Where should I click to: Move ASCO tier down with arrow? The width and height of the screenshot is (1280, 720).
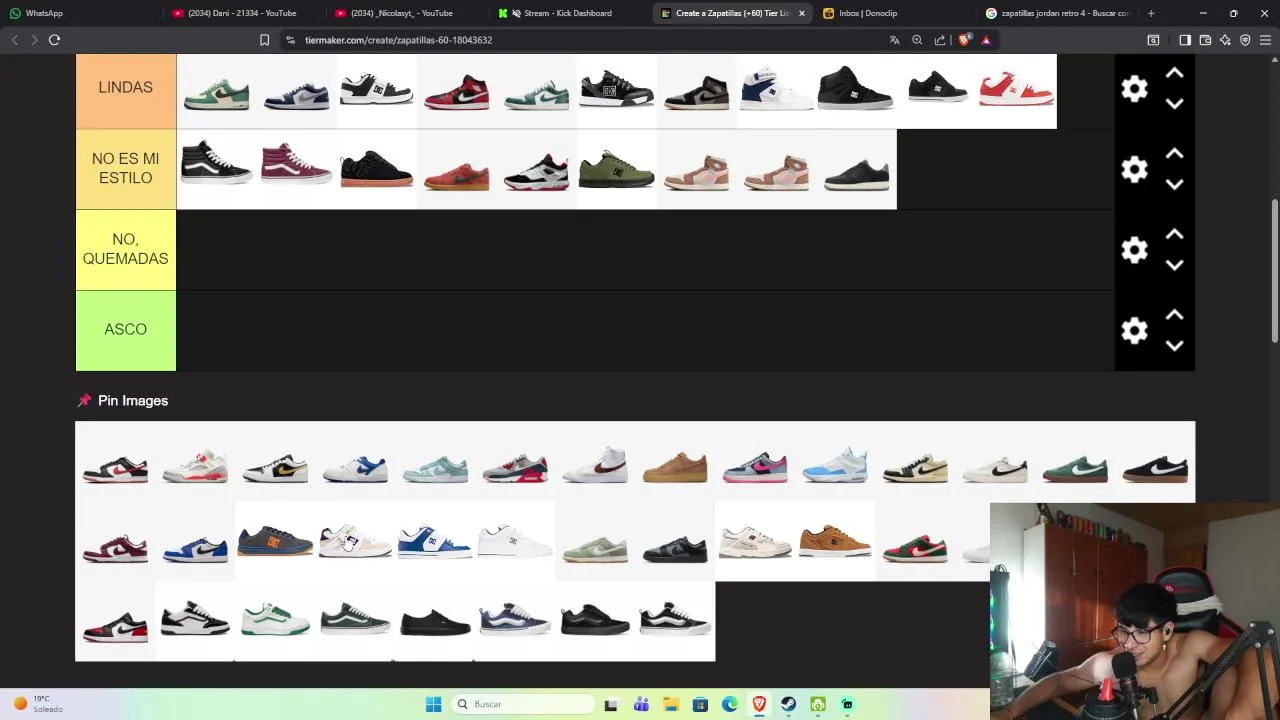coord(1175,346)
